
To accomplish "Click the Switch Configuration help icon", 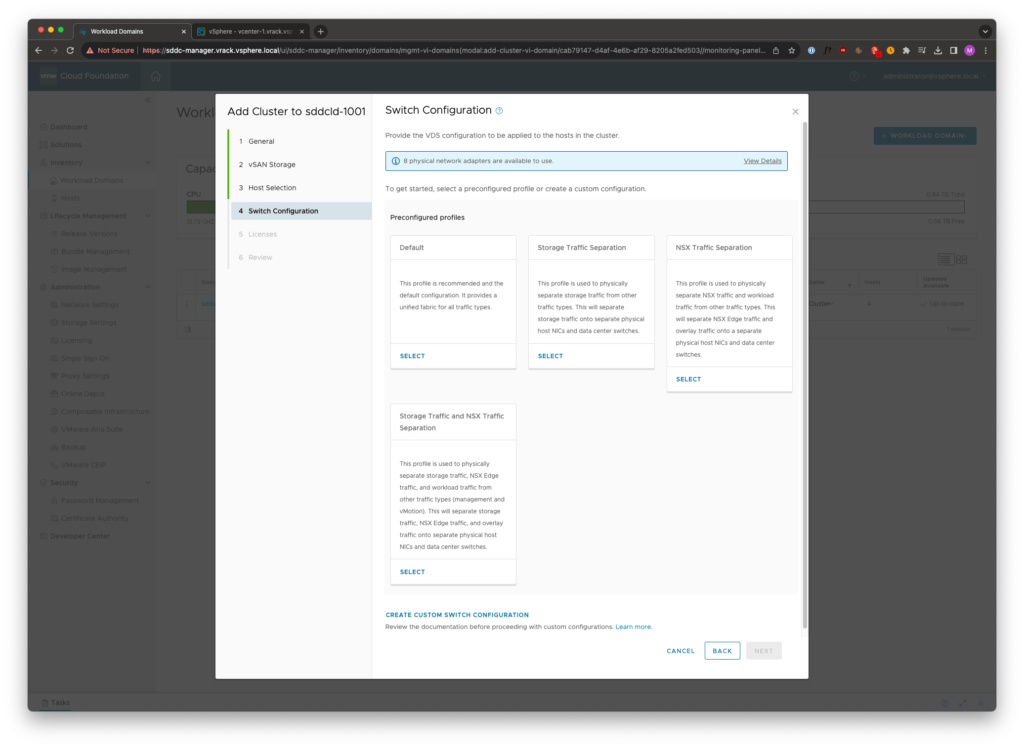I will (499, 111).
